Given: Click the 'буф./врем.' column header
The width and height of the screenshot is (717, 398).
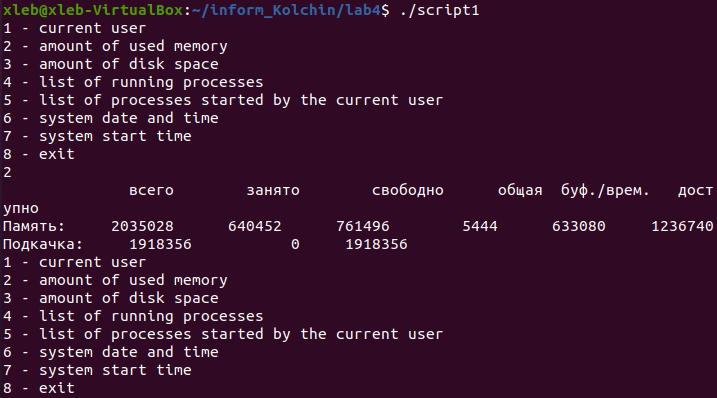Looking at the screenshot, I should click(x=605, y=190).
